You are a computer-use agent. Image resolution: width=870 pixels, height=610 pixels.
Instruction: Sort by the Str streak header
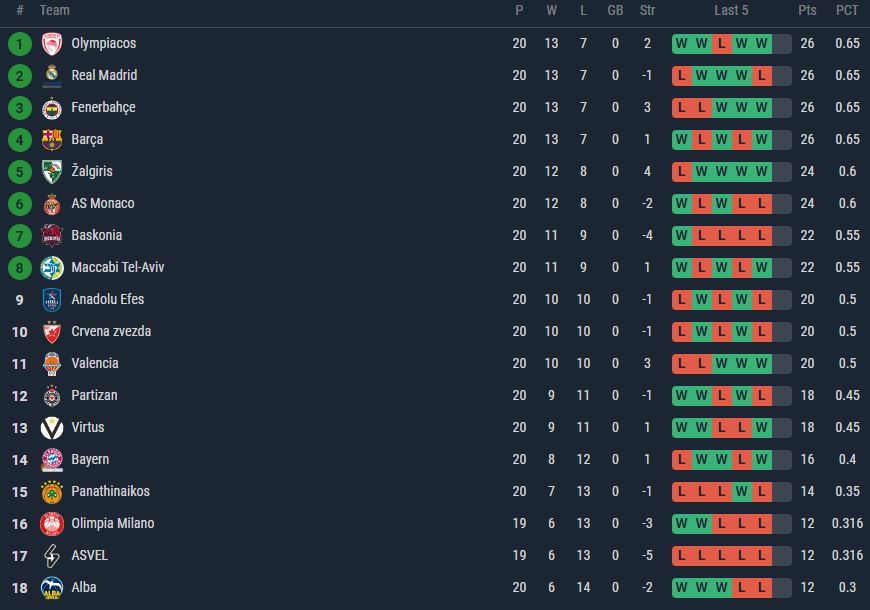647,11
